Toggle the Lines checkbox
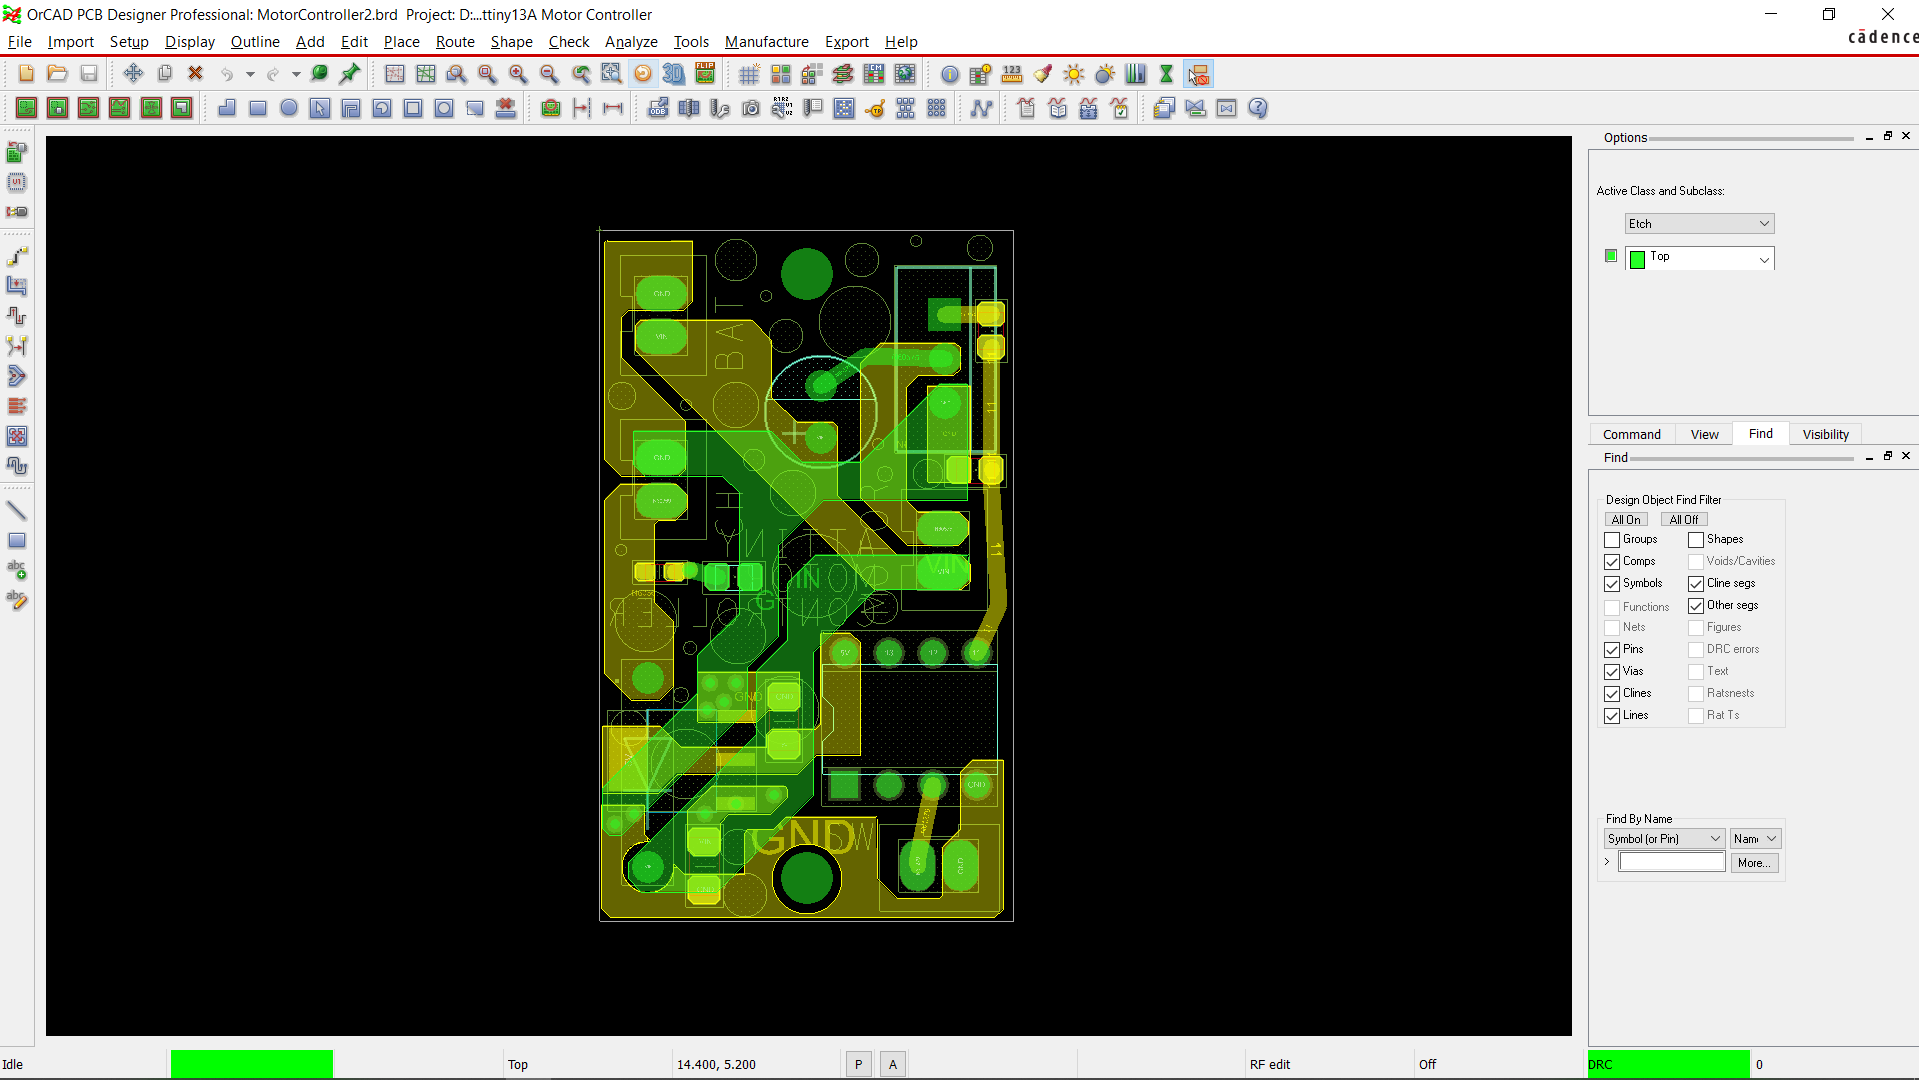This screenshot has height=1080, width=1919. click(x=1612, y=716)
